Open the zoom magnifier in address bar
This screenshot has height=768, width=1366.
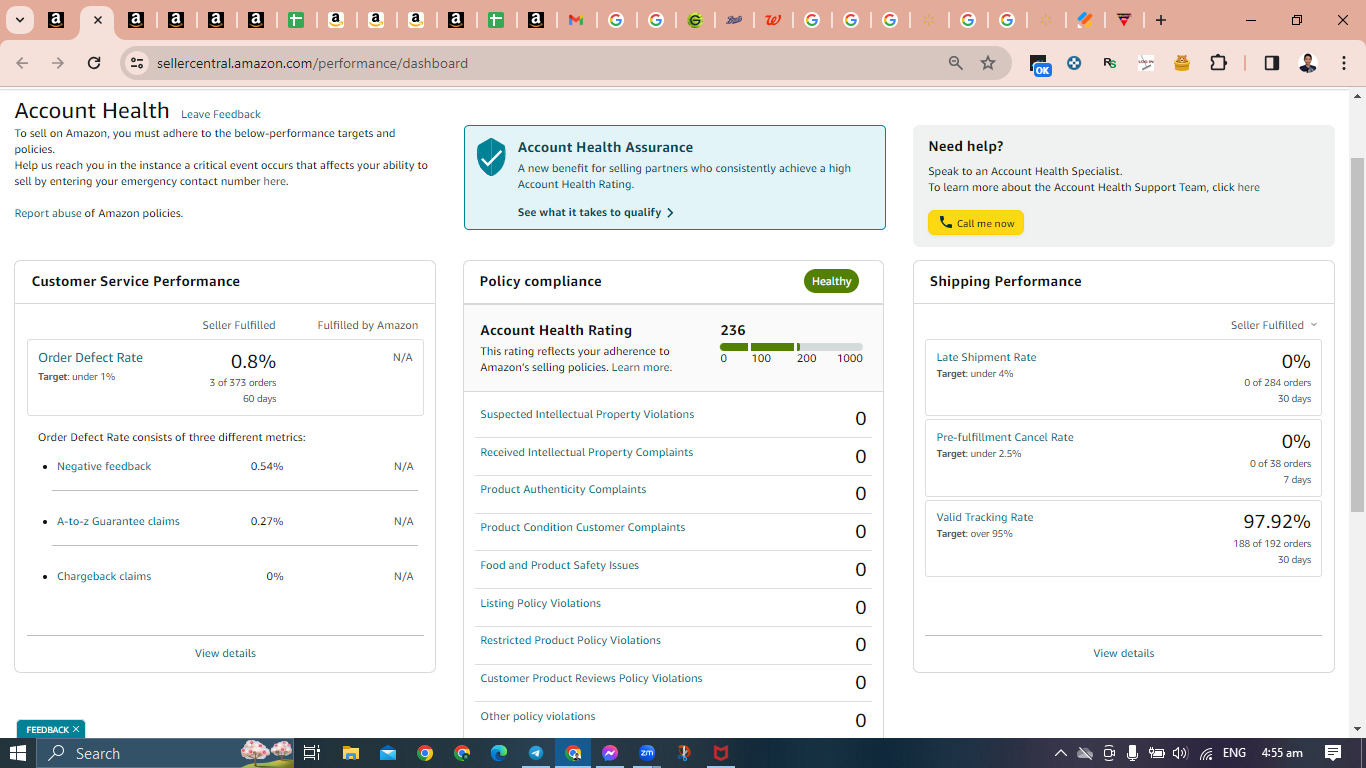click(x=956, y=63)
